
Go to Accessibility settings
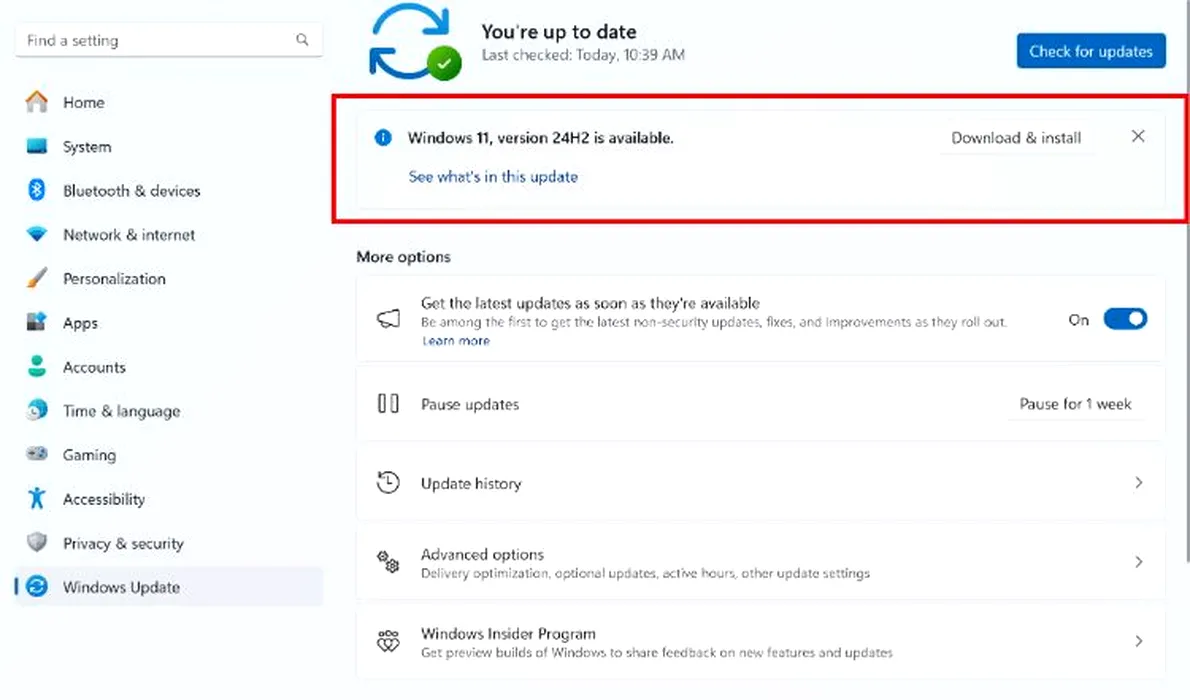point(168,498)
